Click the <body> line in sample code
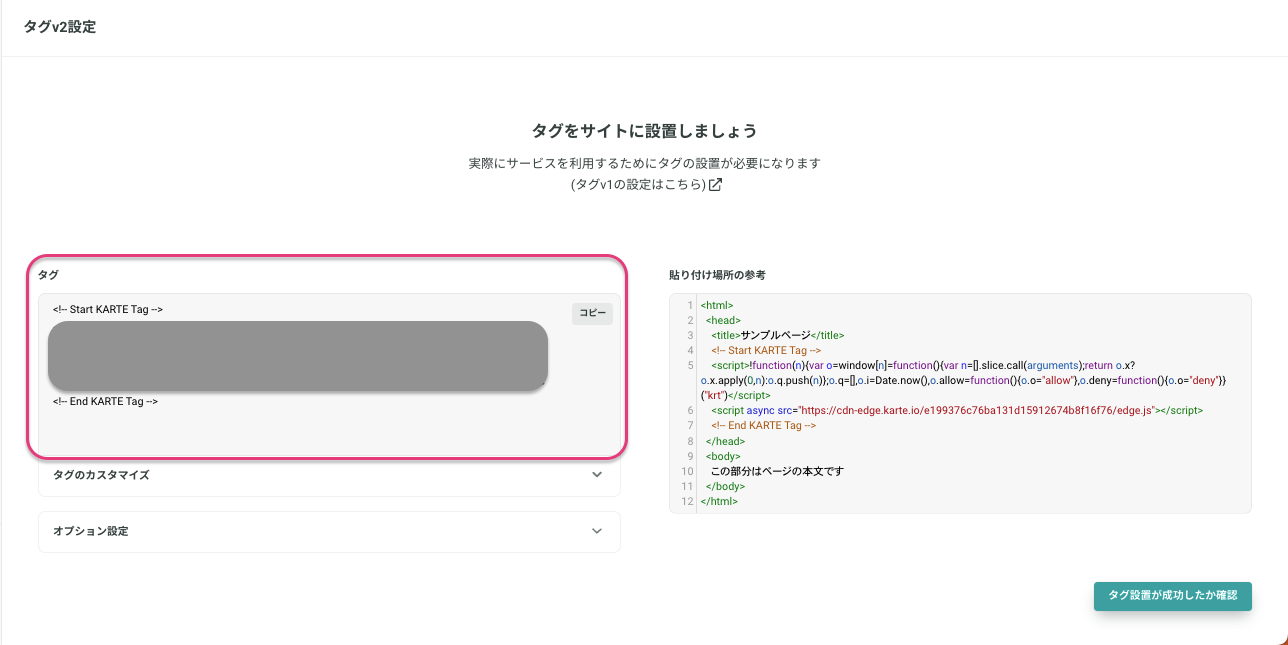 coord(724,456)
